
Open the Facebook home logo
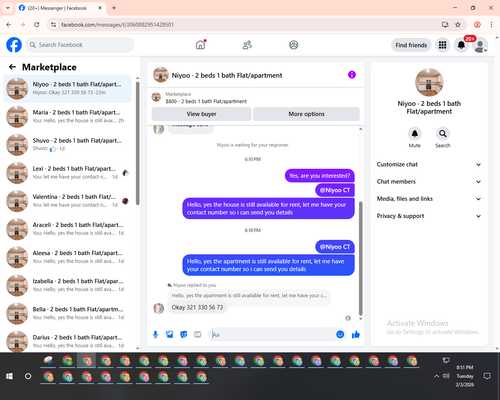[14, 45]
